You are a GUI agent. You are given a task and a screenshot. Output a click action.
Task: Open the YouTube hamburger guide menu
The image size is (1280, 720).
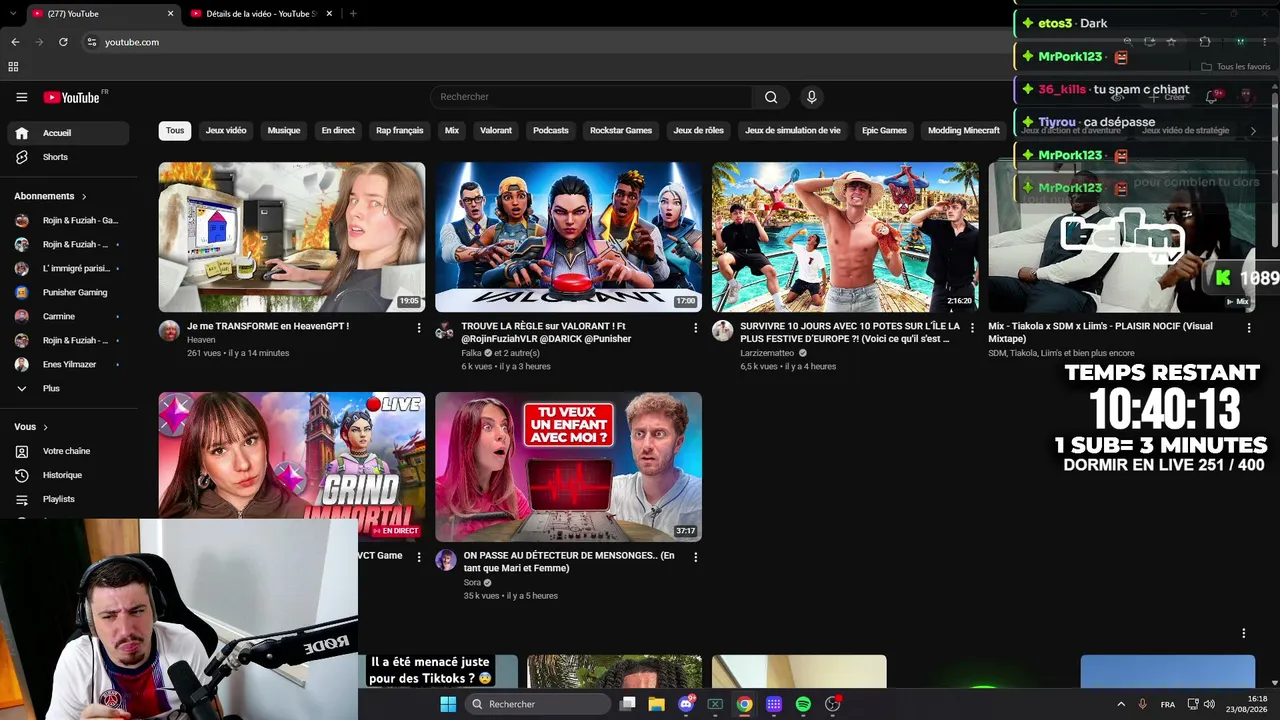21,97
